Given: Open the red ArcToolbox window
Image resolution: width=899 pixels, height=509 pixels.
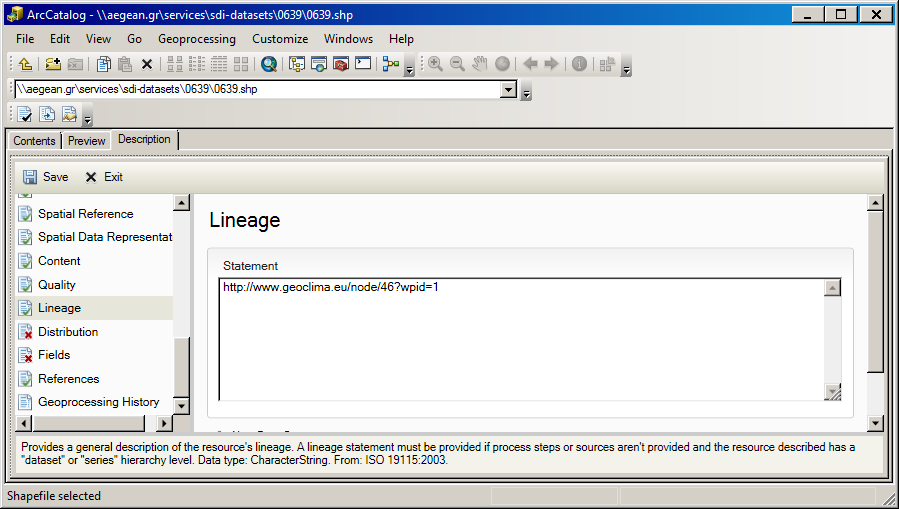Looking at the screenshot, I should point(341,64).
